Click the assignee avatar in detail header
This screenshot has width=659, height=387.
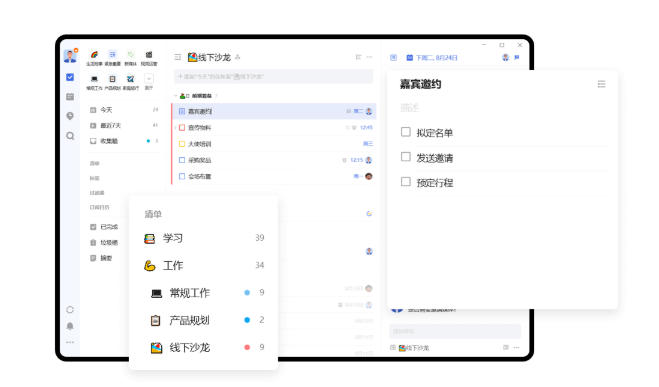[x=506, y=58]
